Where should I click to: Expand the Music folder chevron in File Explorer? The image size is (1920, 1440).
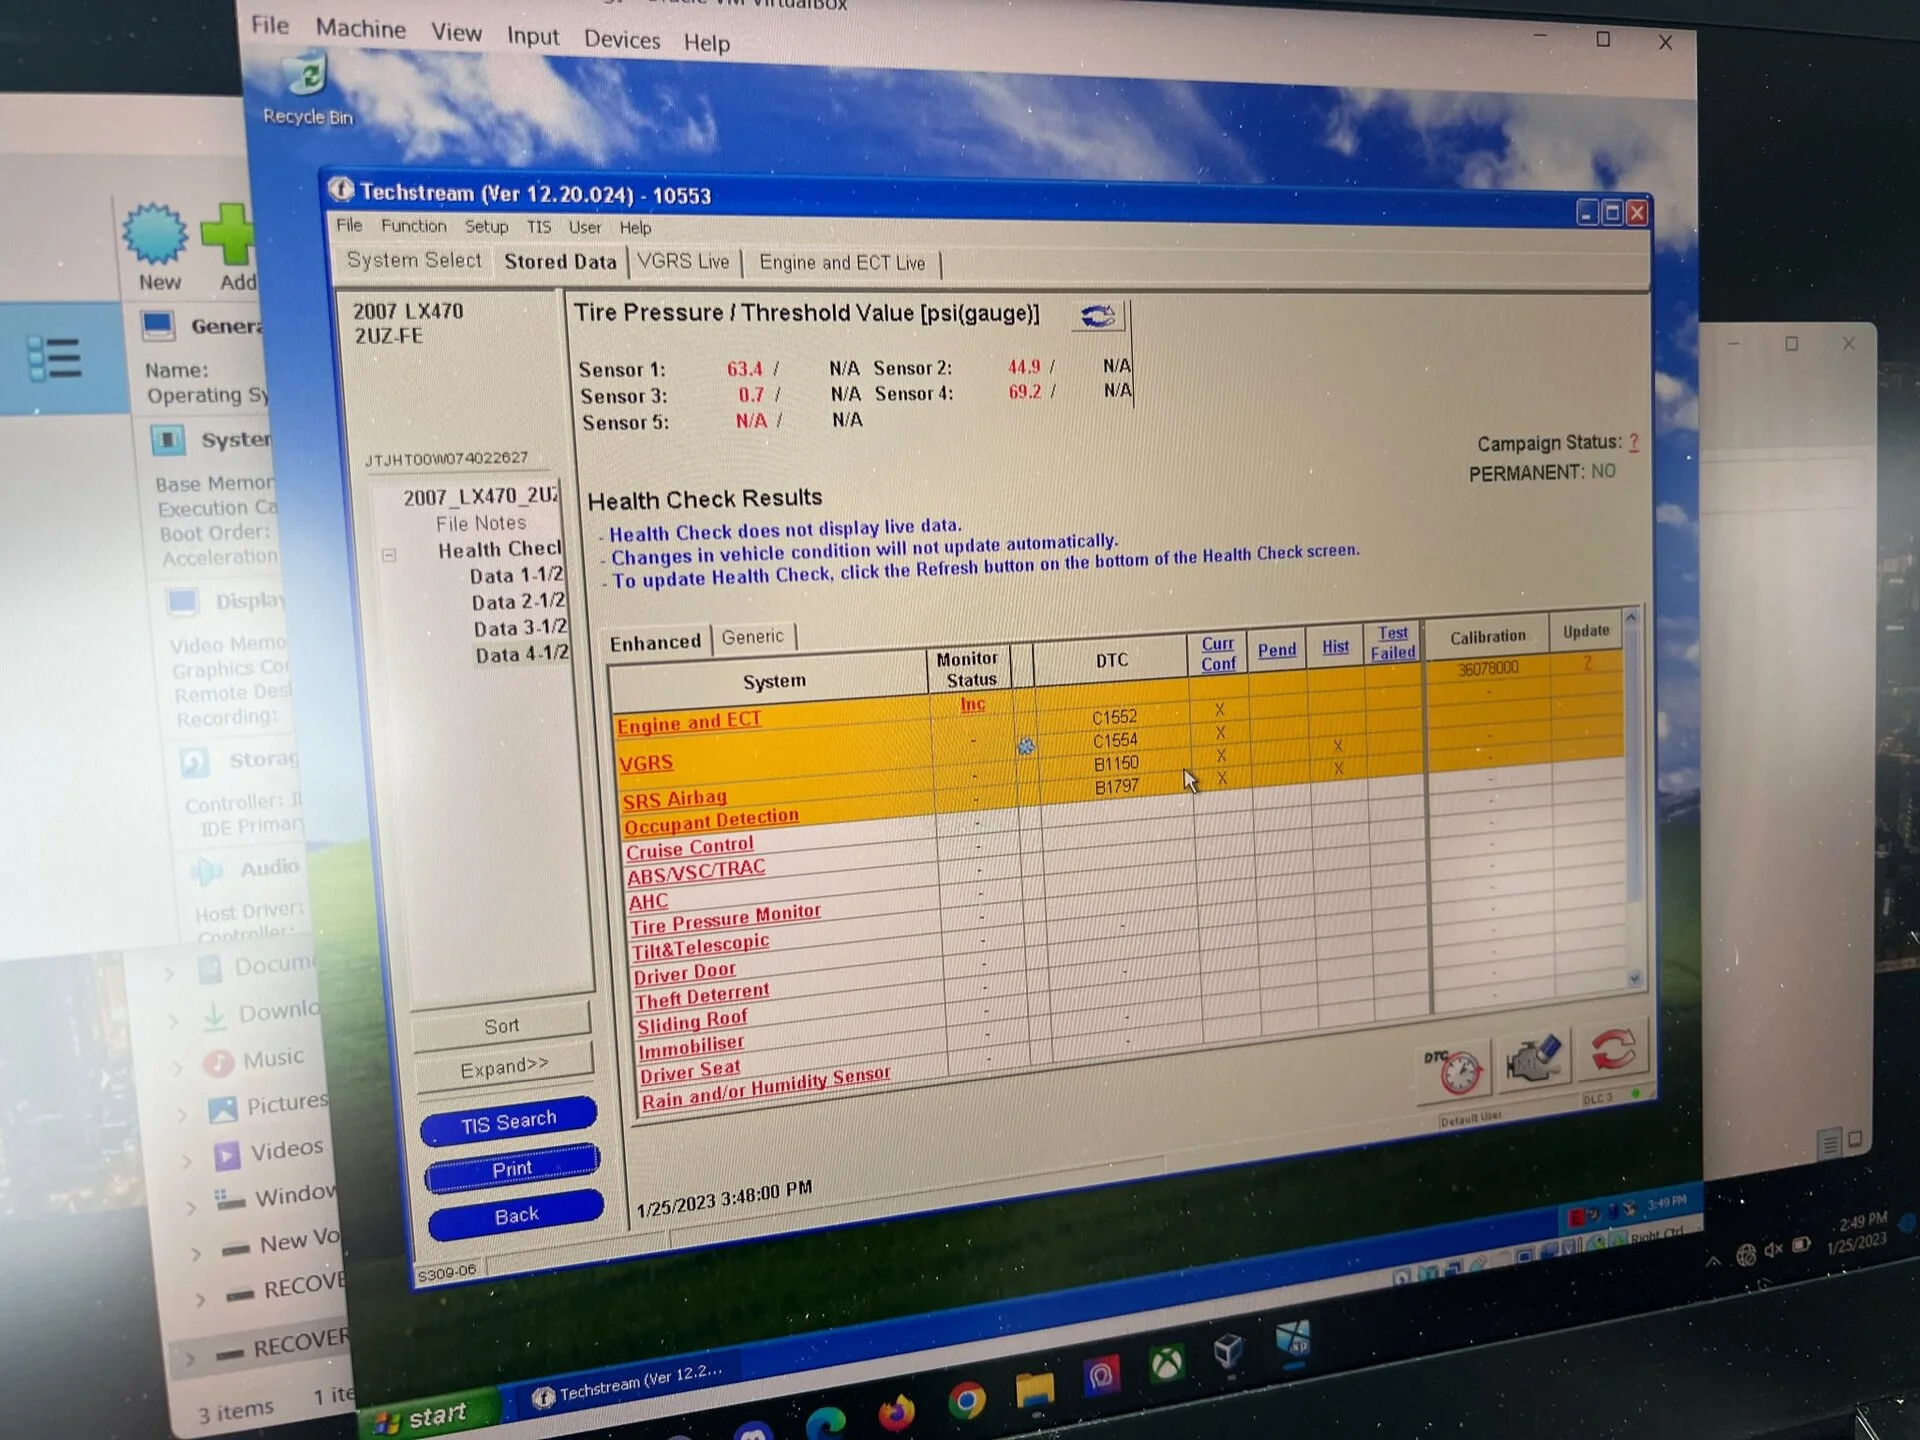(x=178, y=1069)
